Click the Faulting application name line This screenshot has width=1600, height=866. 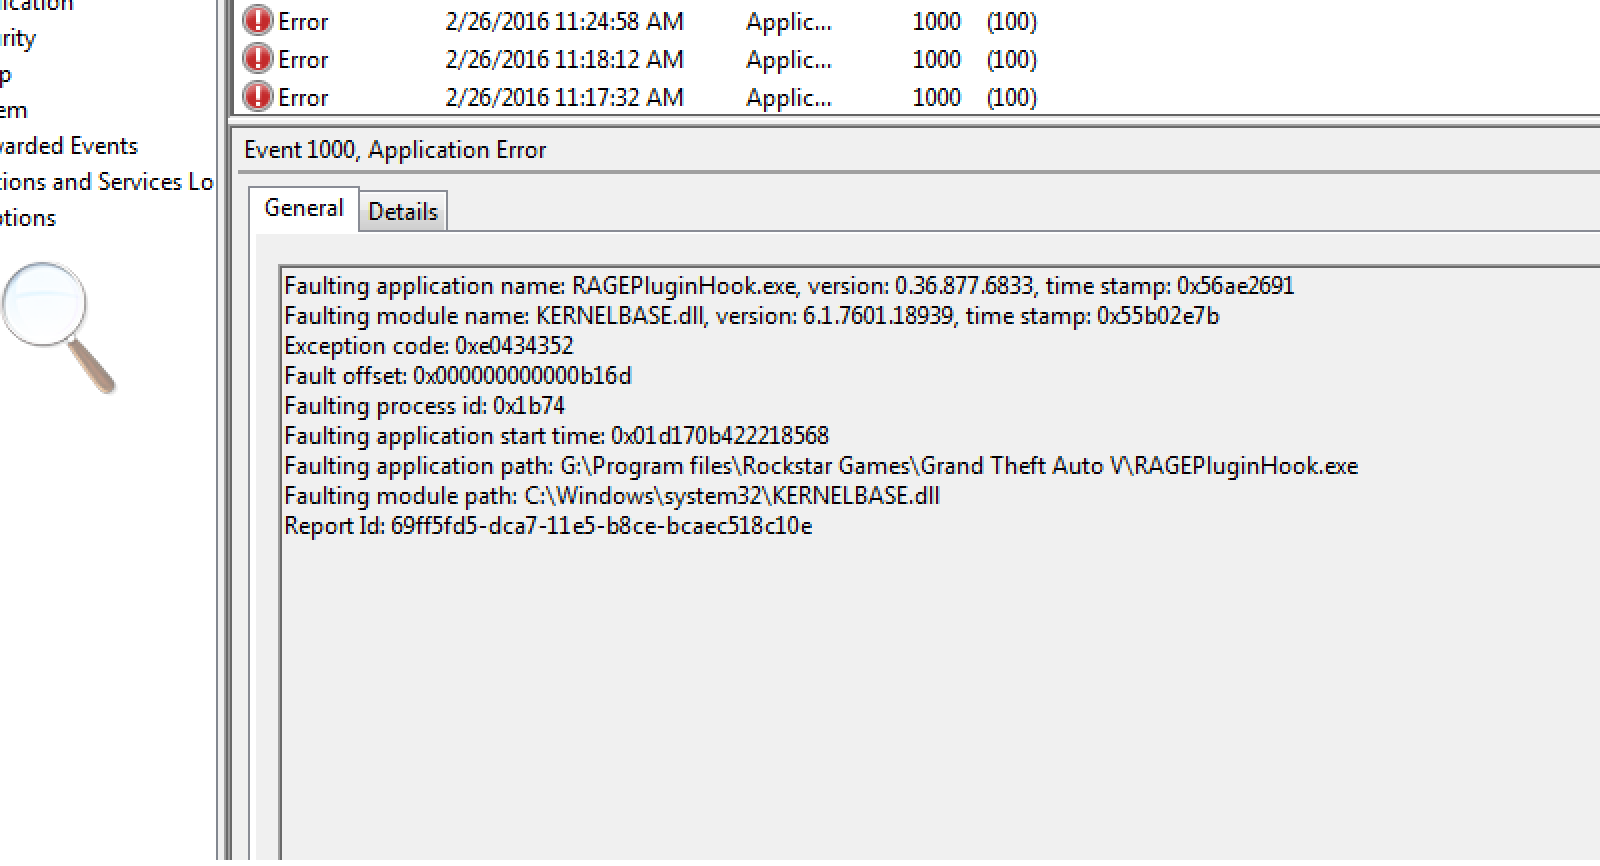pyautogui.click(x=789, y=286)
